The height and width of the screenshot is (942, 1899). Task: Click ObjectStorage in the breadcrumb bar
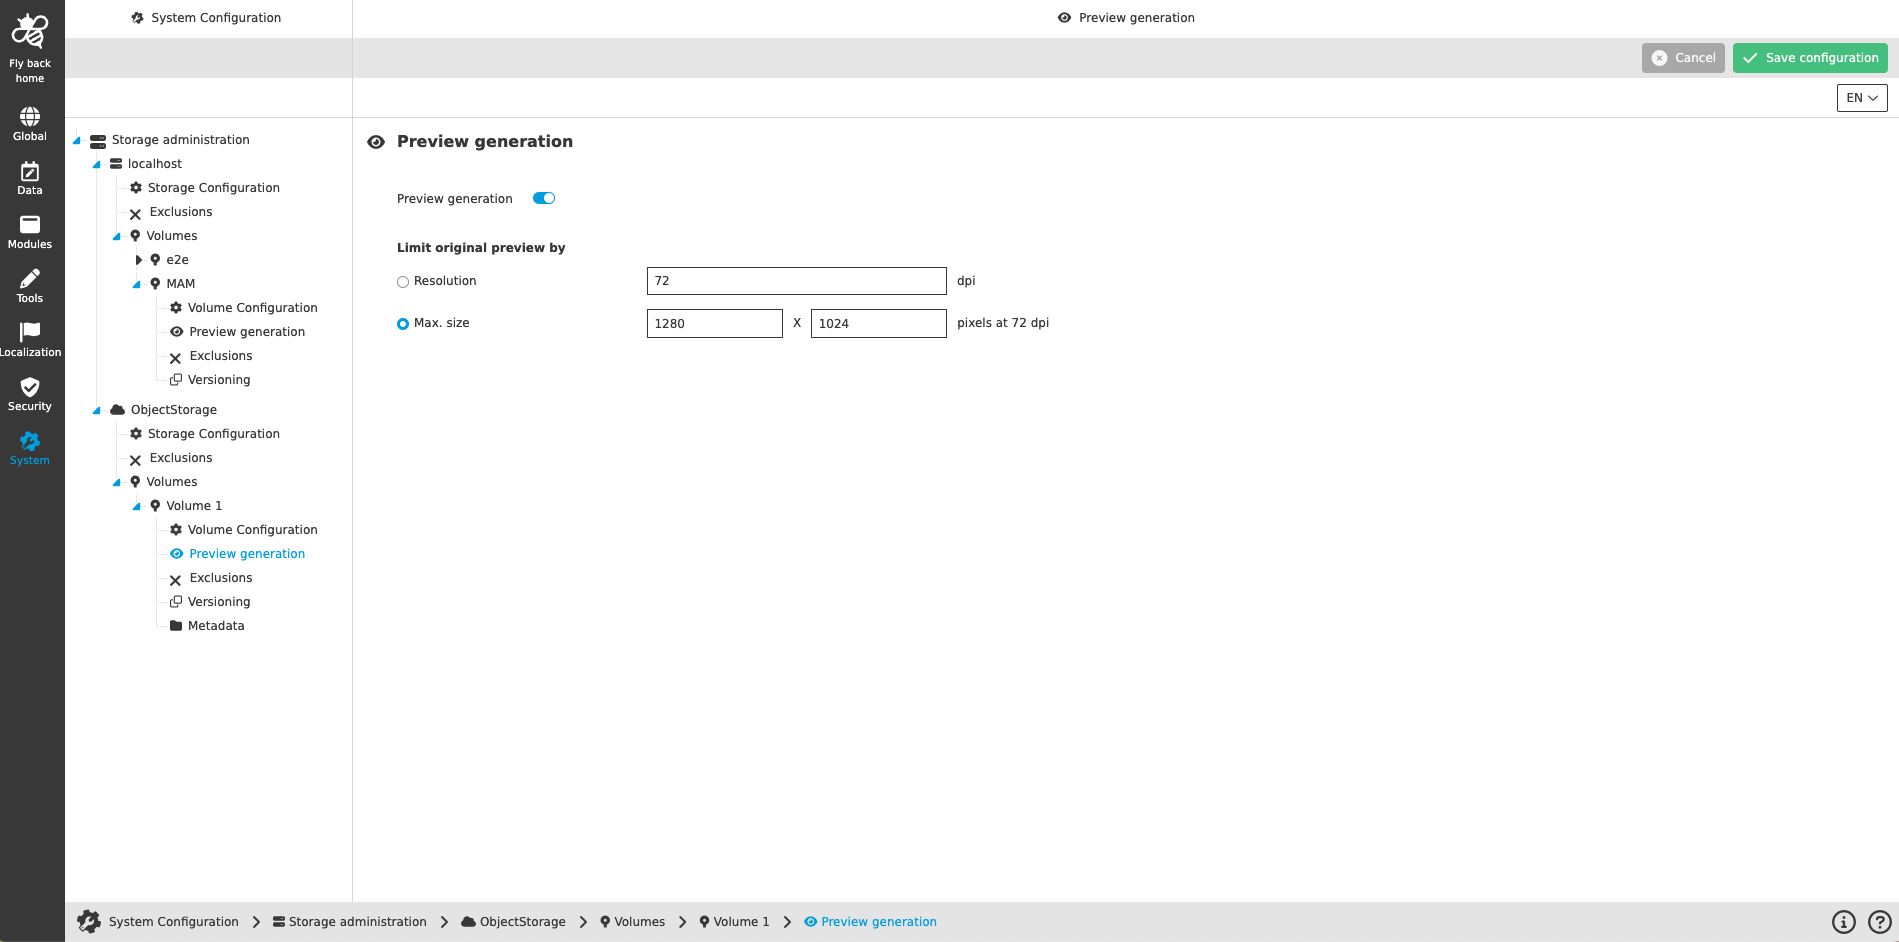[521, 921]
